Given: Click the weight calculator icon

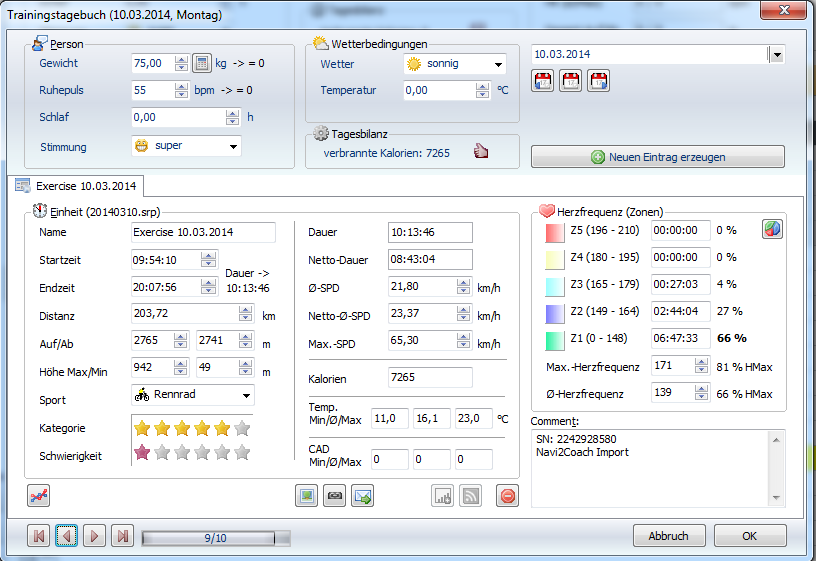Looking at the screenshot, I should pyautogui.click(x=201, y=63).
